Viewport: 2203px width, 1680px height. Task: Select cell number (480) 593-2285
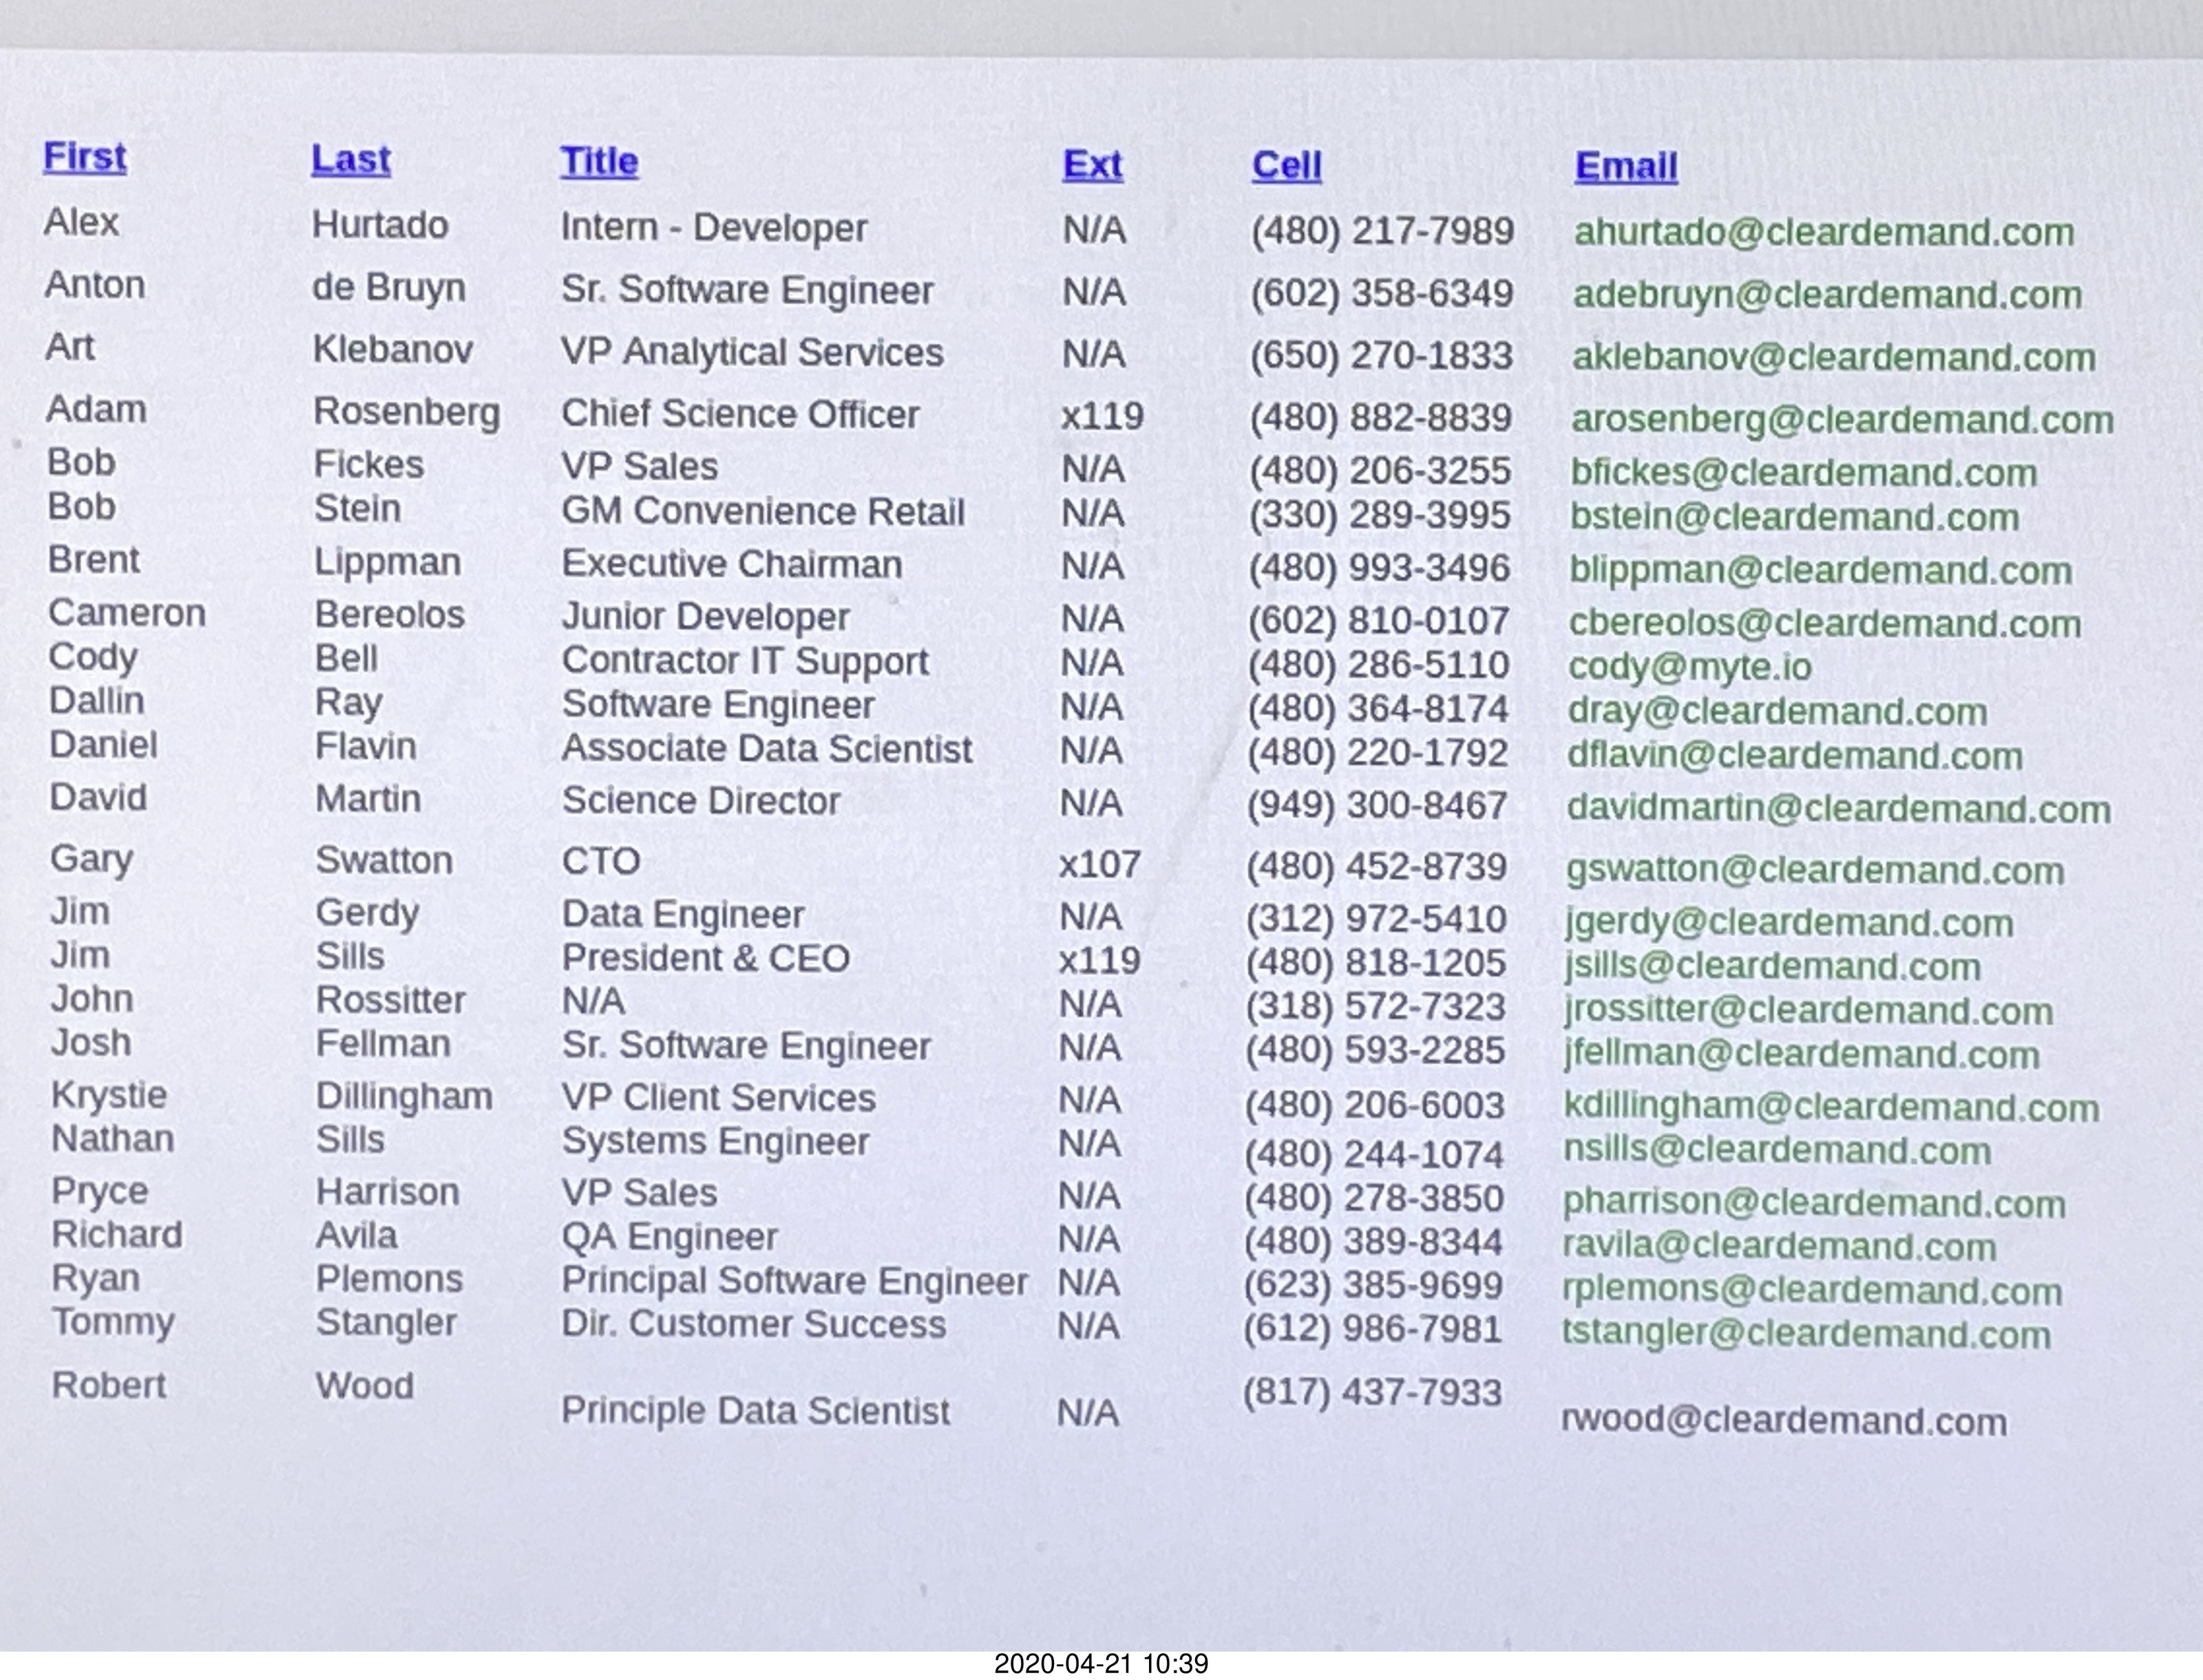click(x=1375, y=1051)
